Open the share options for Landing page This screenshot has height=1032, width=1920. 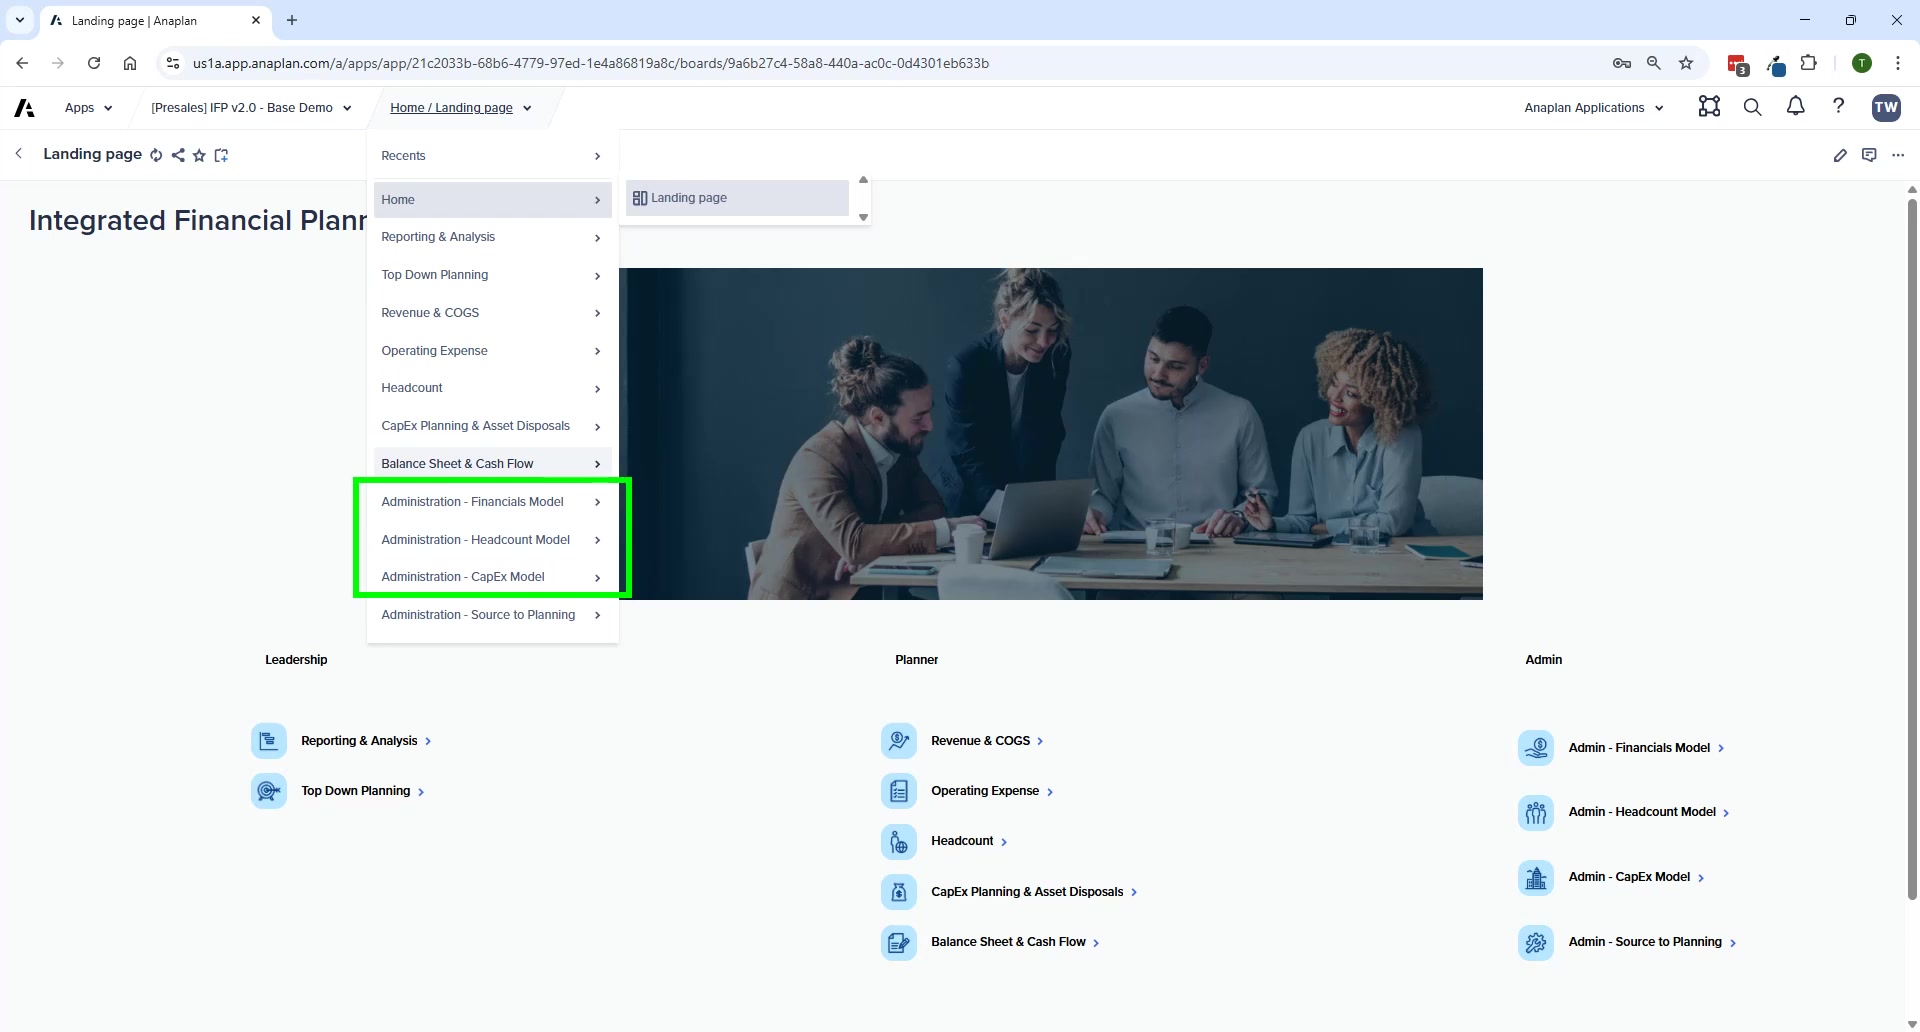tap(178, 155)
